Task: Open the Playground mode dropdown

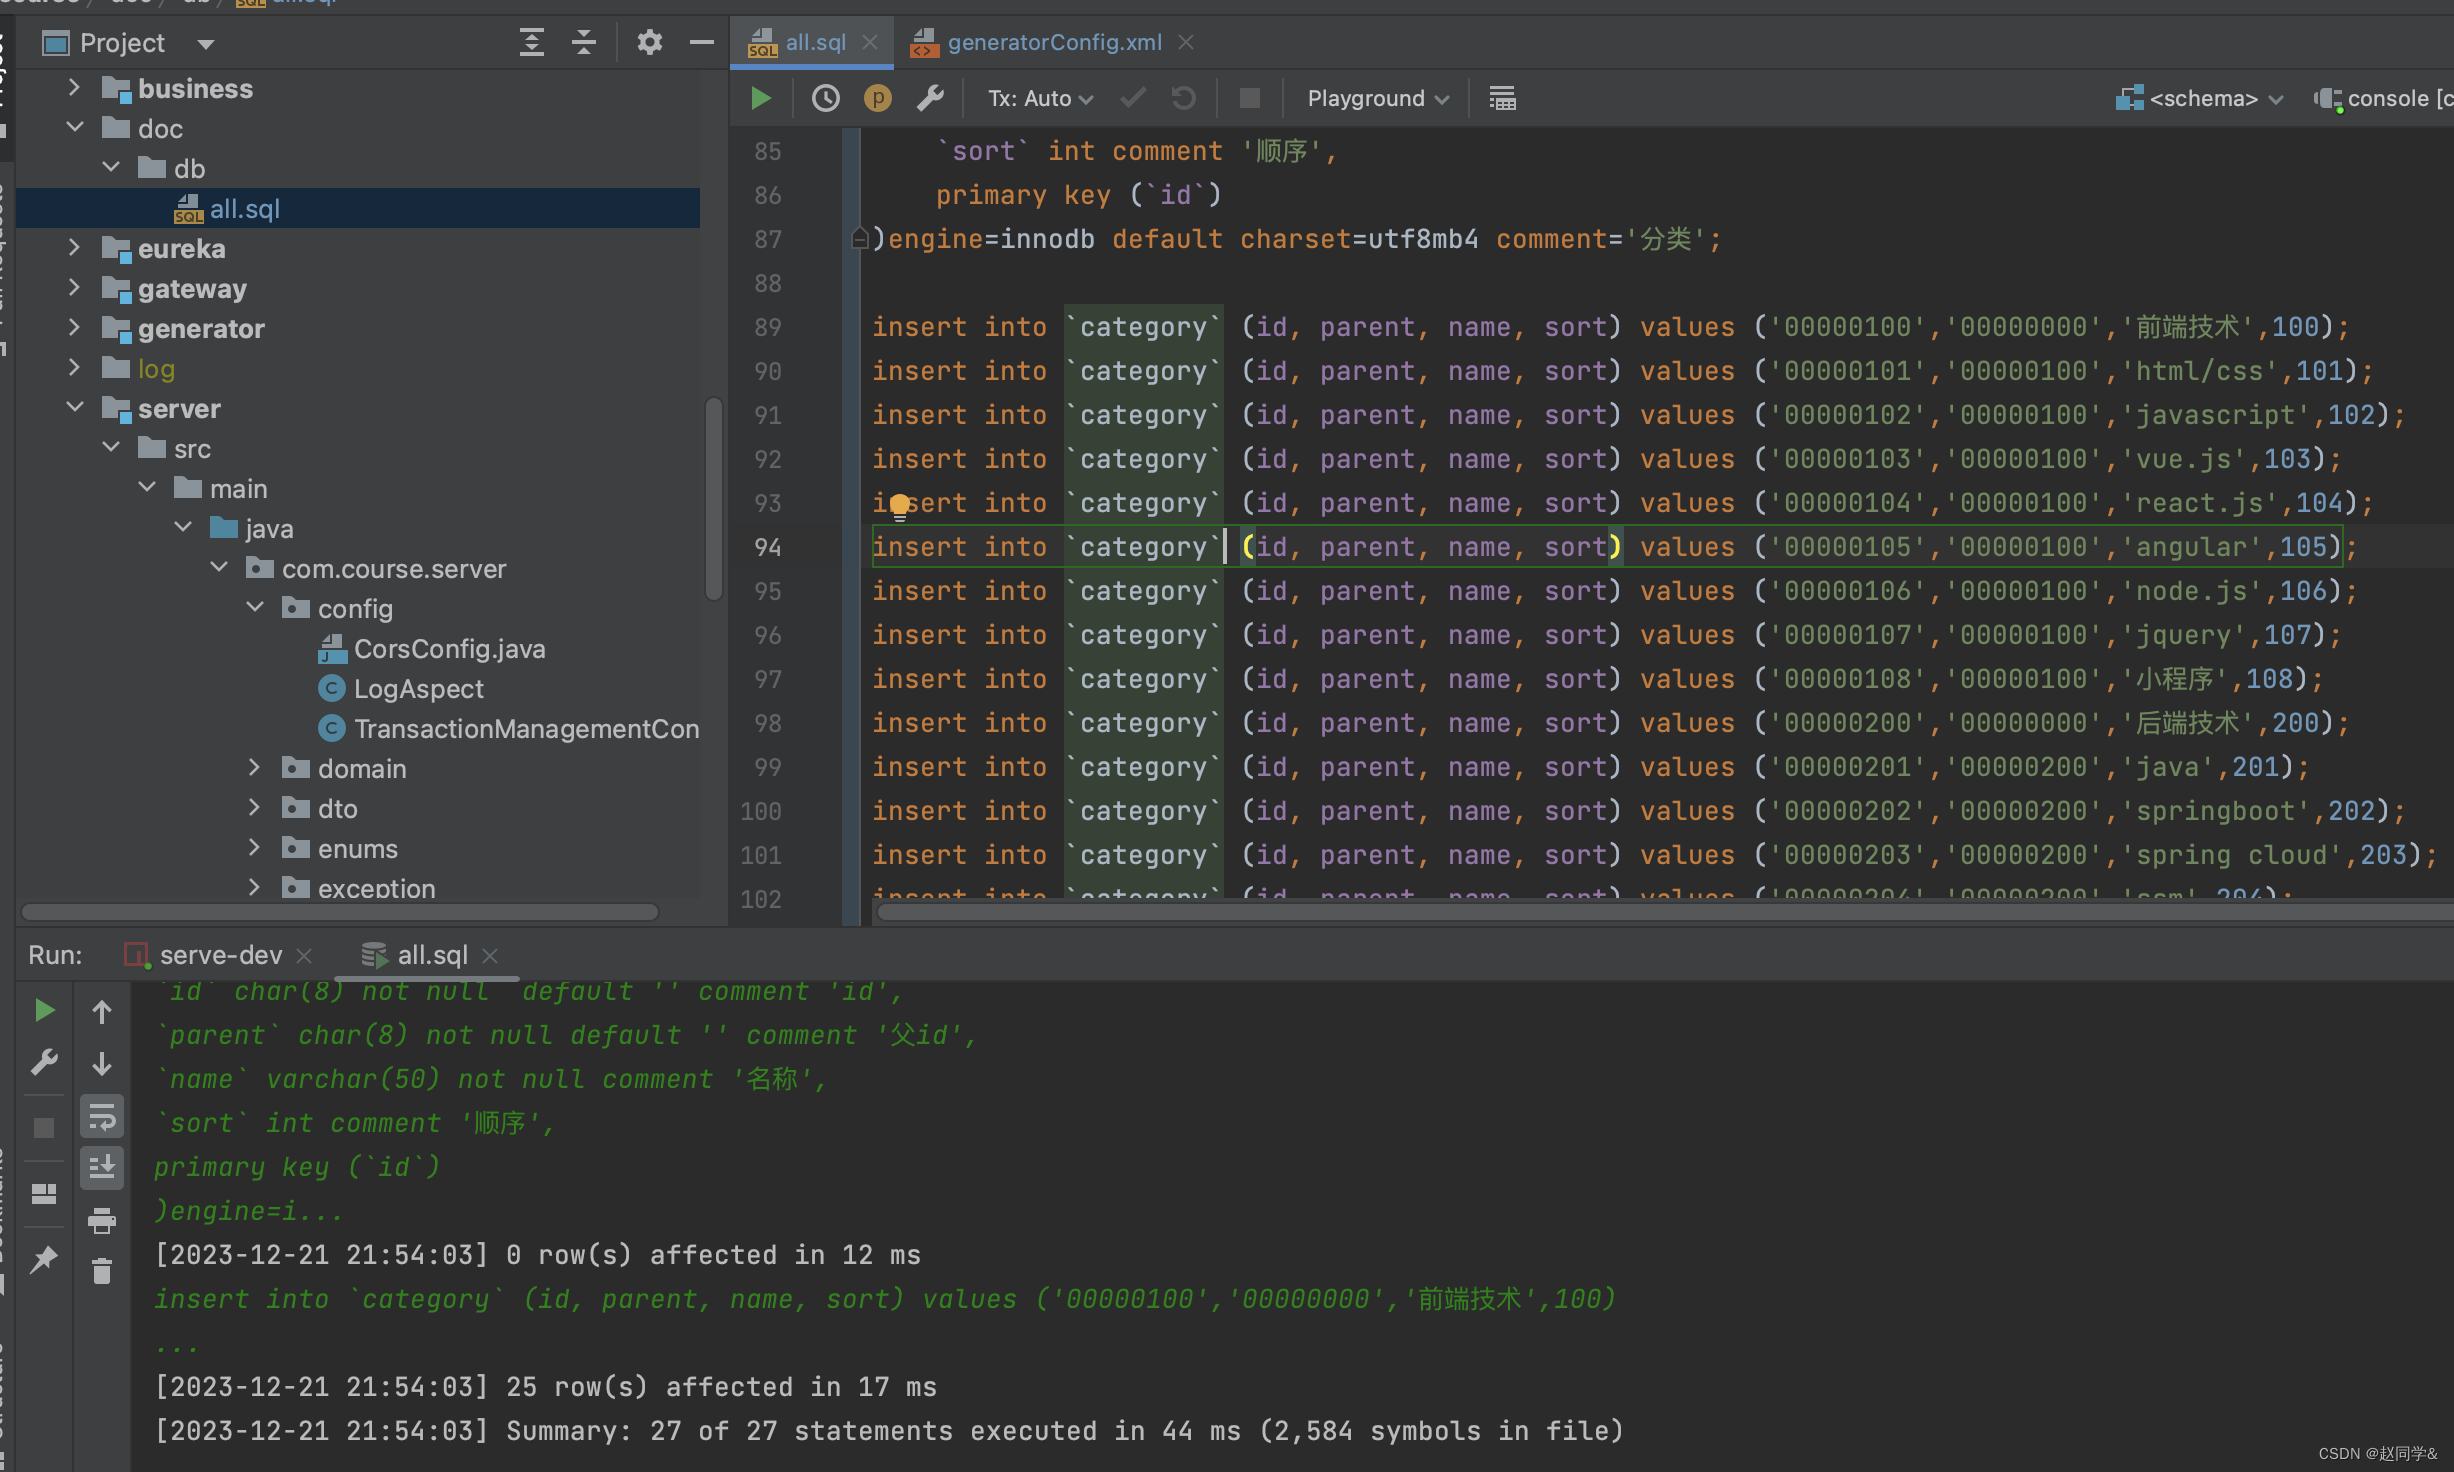Action: [x=1378, y=98]
